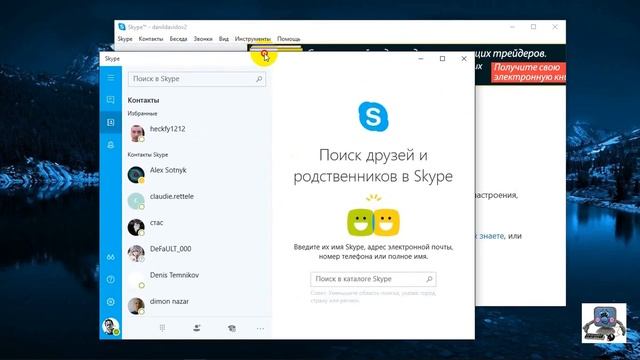Click the magnifier in the directory search field
This screenshot has width=640, height=360.
pyautogui.click(x=429, y=279)
